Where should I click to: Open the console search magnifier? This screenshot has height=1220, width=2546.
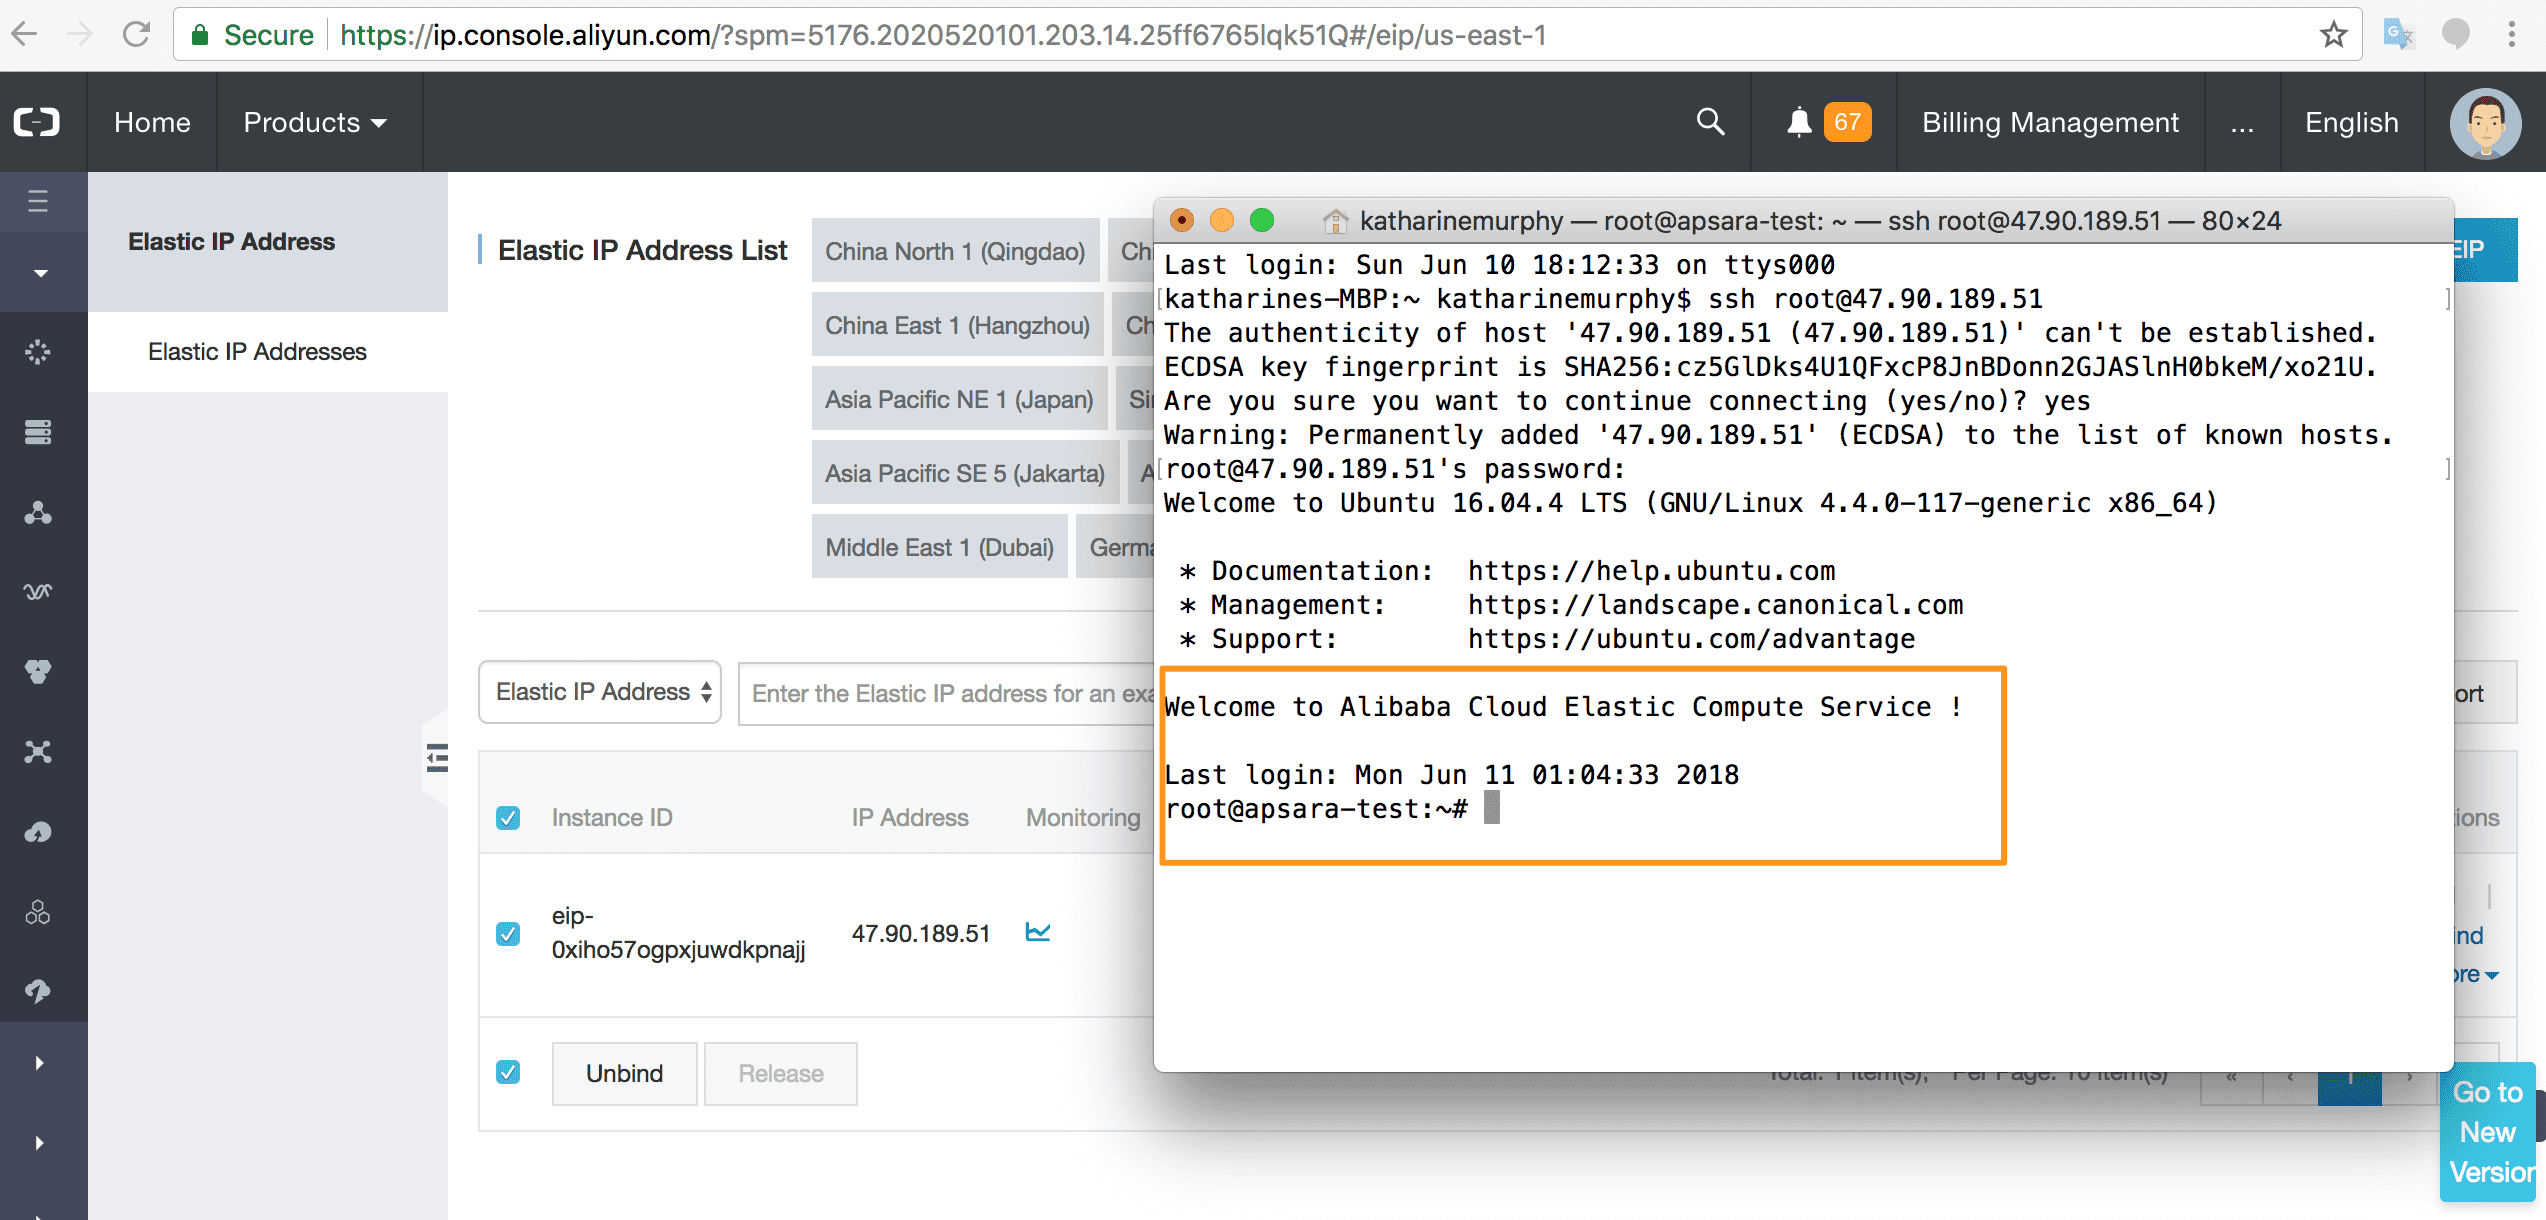point(1711,122)
